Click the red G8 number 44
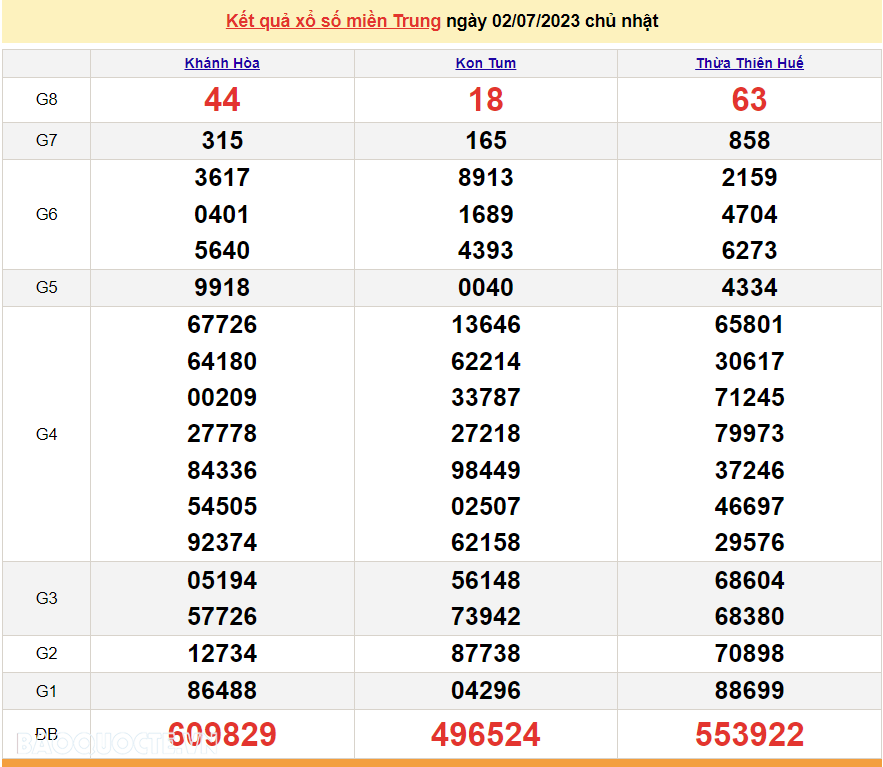Viewport: 883px width, 767px height. [222, 100]
